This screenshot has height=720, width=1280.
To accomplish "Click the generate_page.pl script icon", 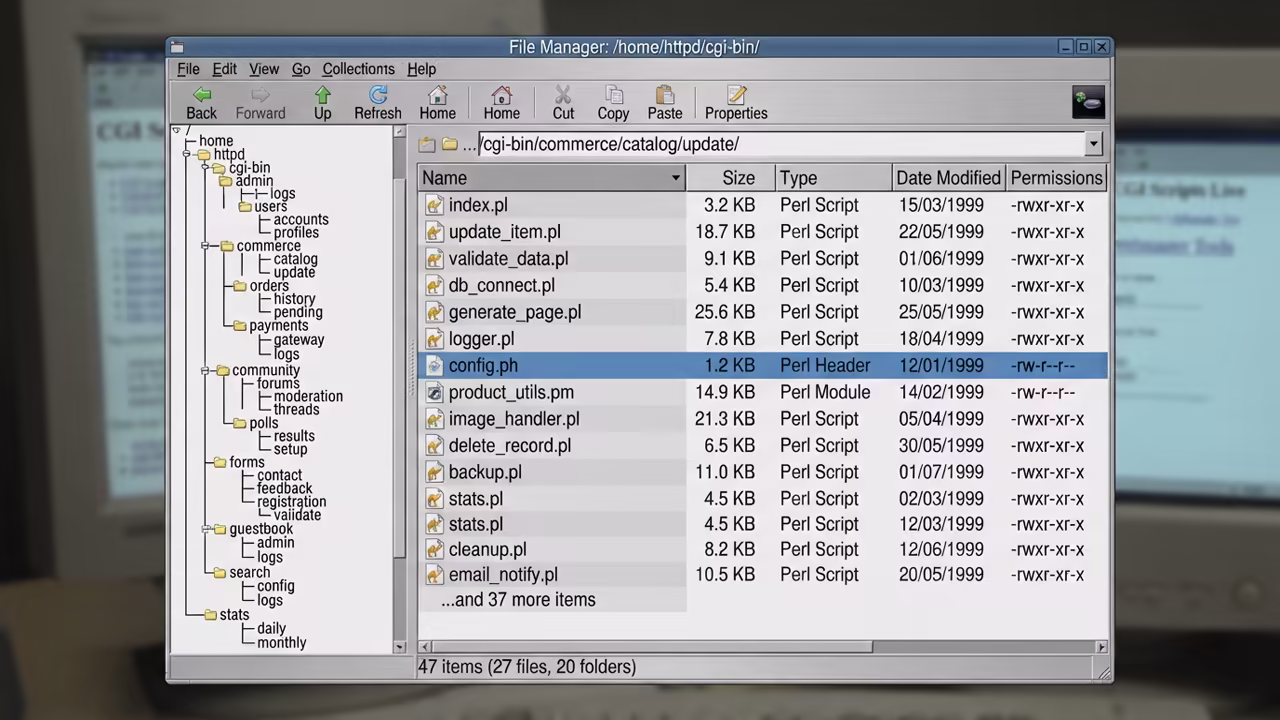I will (434, 312).
